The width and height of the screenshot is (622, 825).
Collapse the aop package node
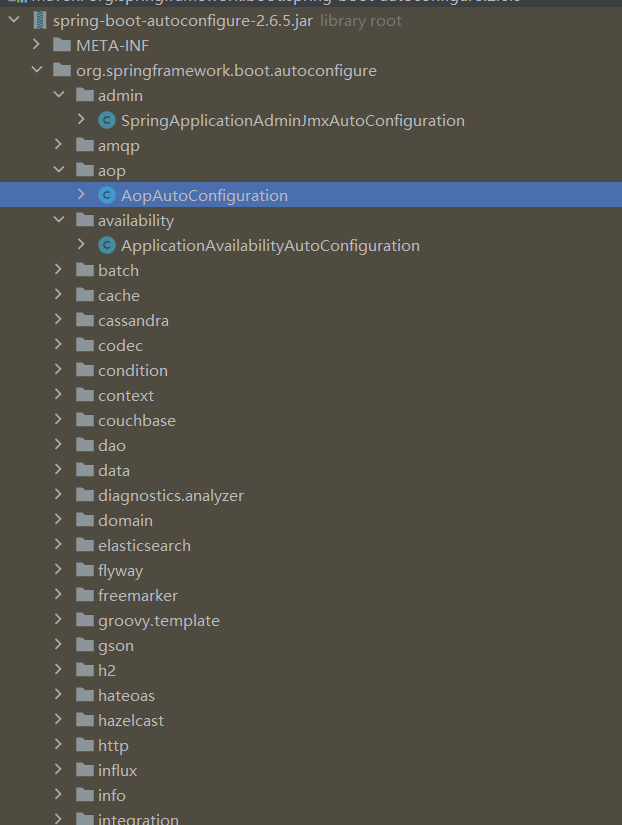[59, 171]
